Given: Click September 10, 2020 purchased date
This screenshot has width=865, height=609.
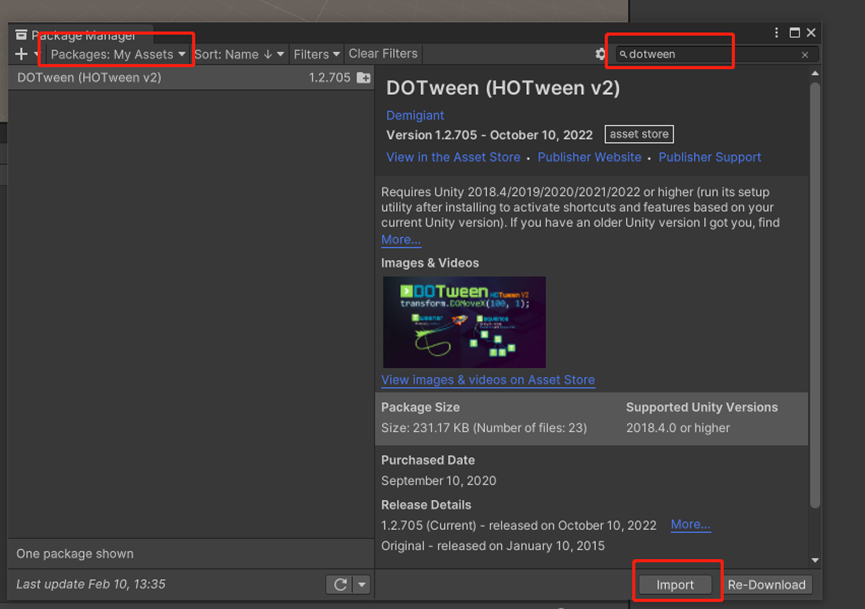Looking at the screenshot, I should click(439, 481).
